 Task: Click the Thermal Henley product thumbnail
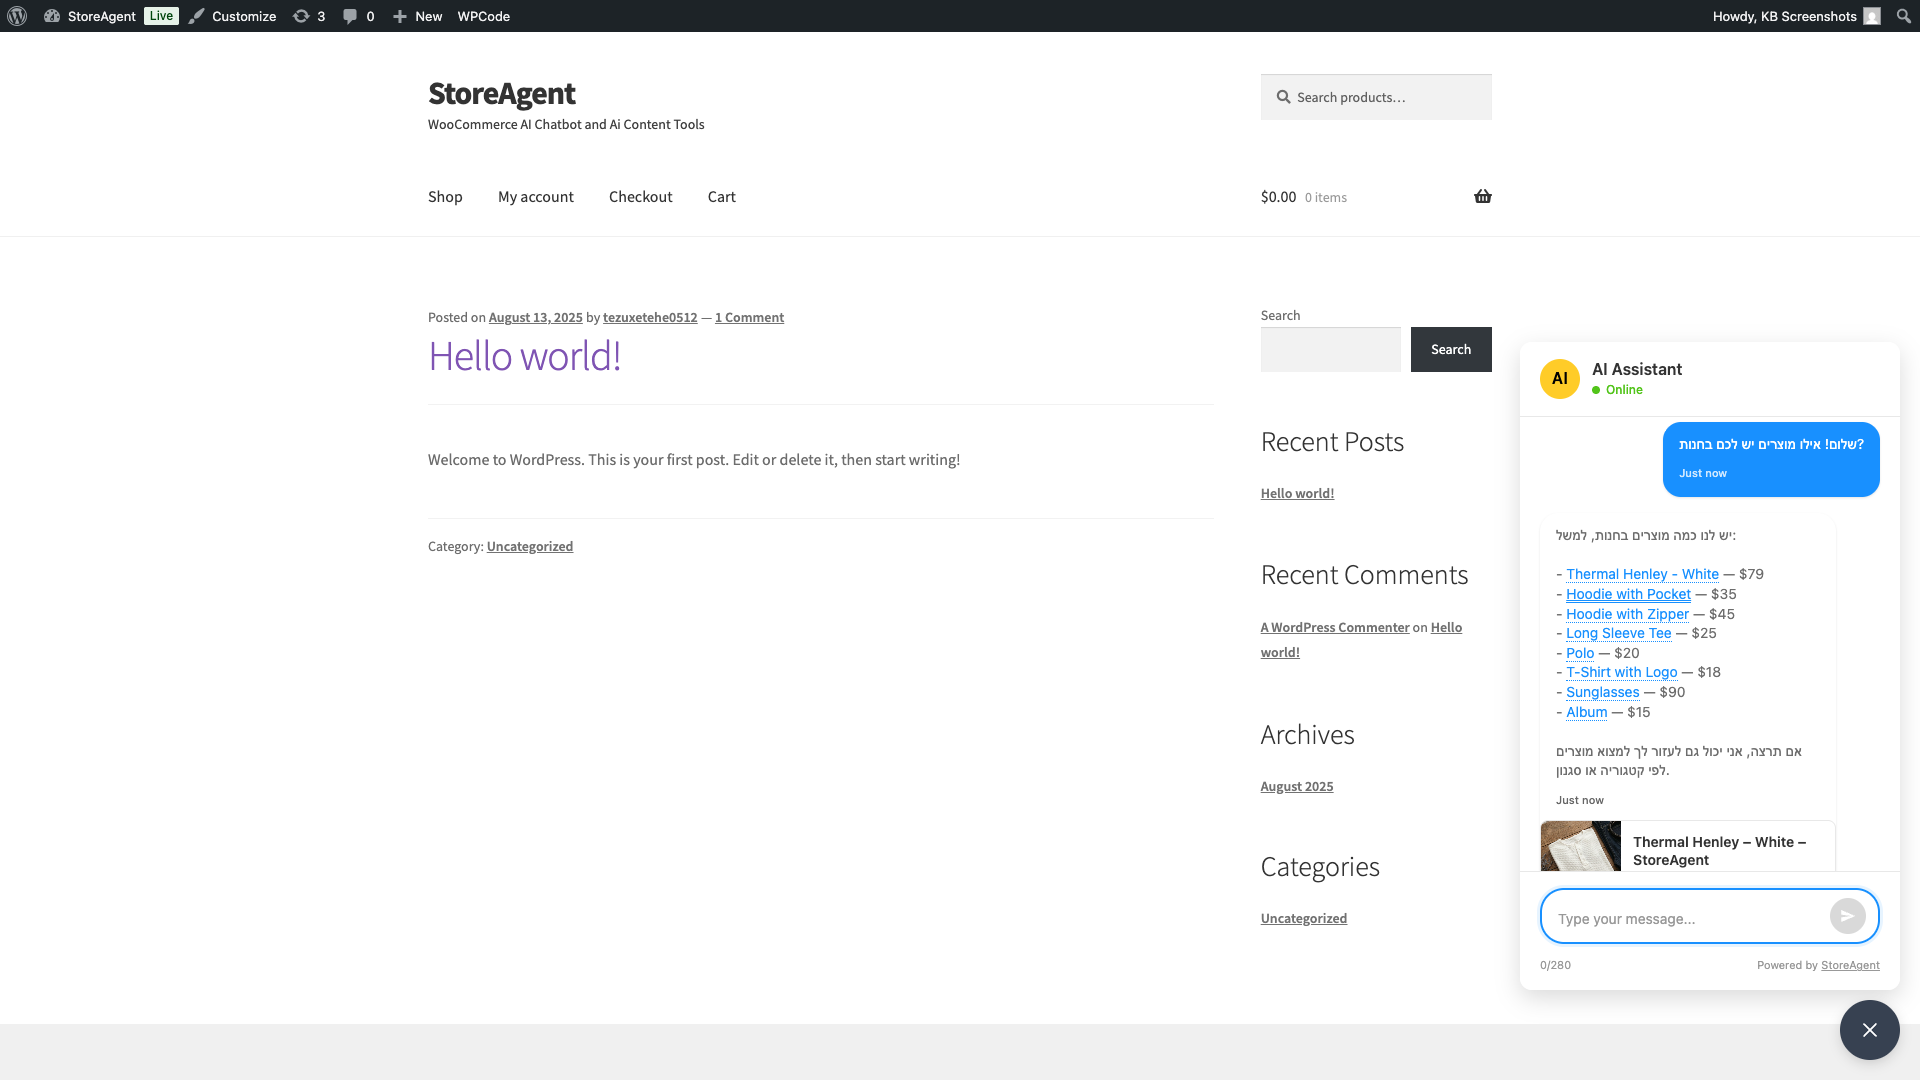pos(1581,846)
